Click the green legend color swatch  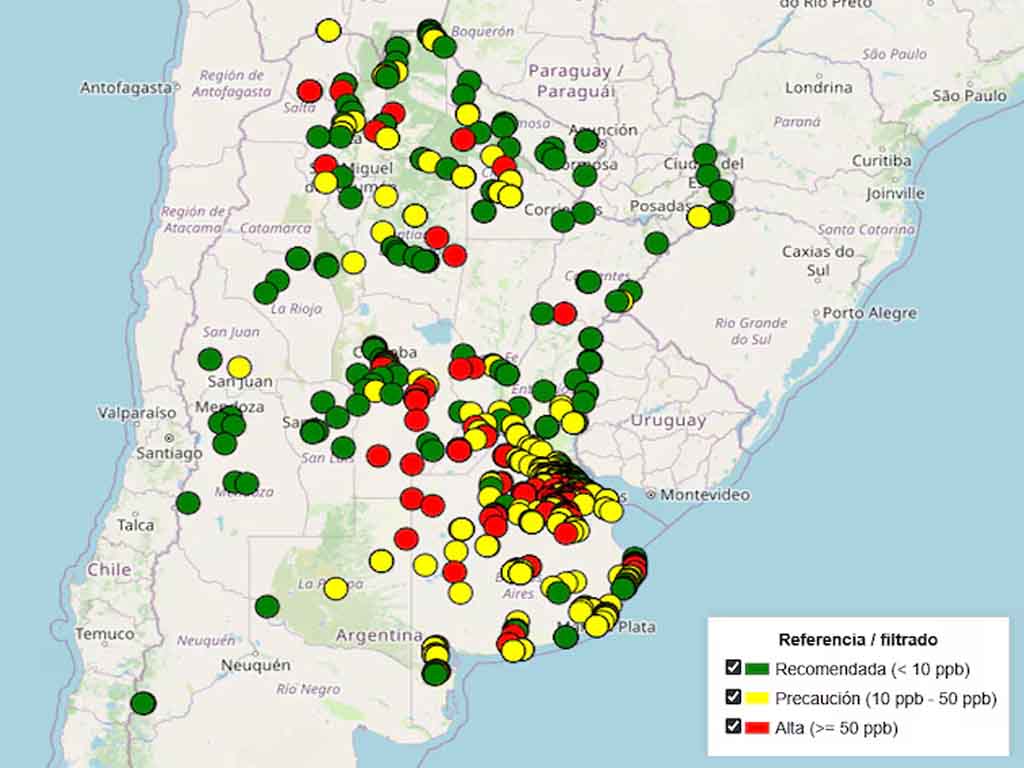[757, 669]
